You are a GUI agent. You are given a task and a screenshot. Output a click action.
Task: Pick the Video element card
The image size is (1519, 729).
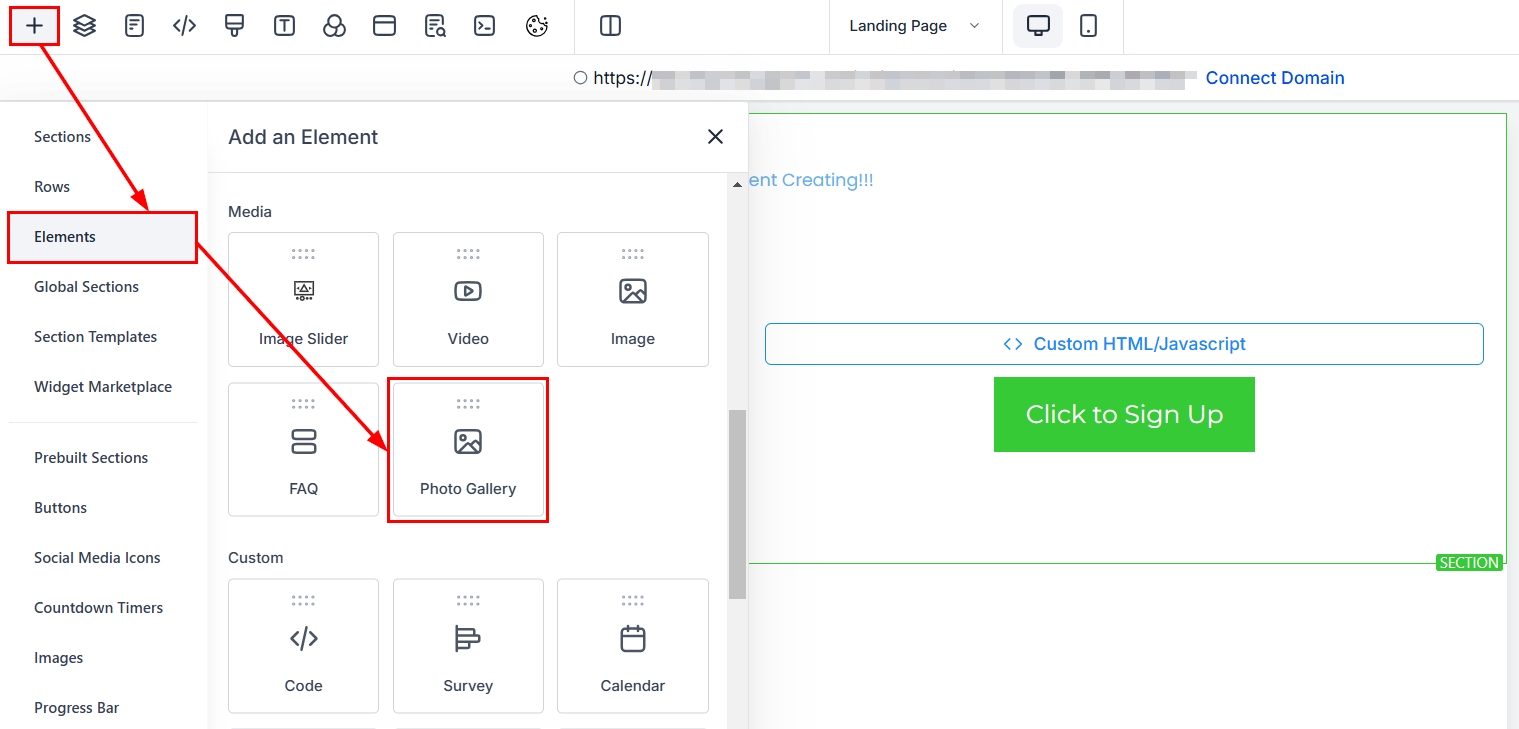point(468,299)
